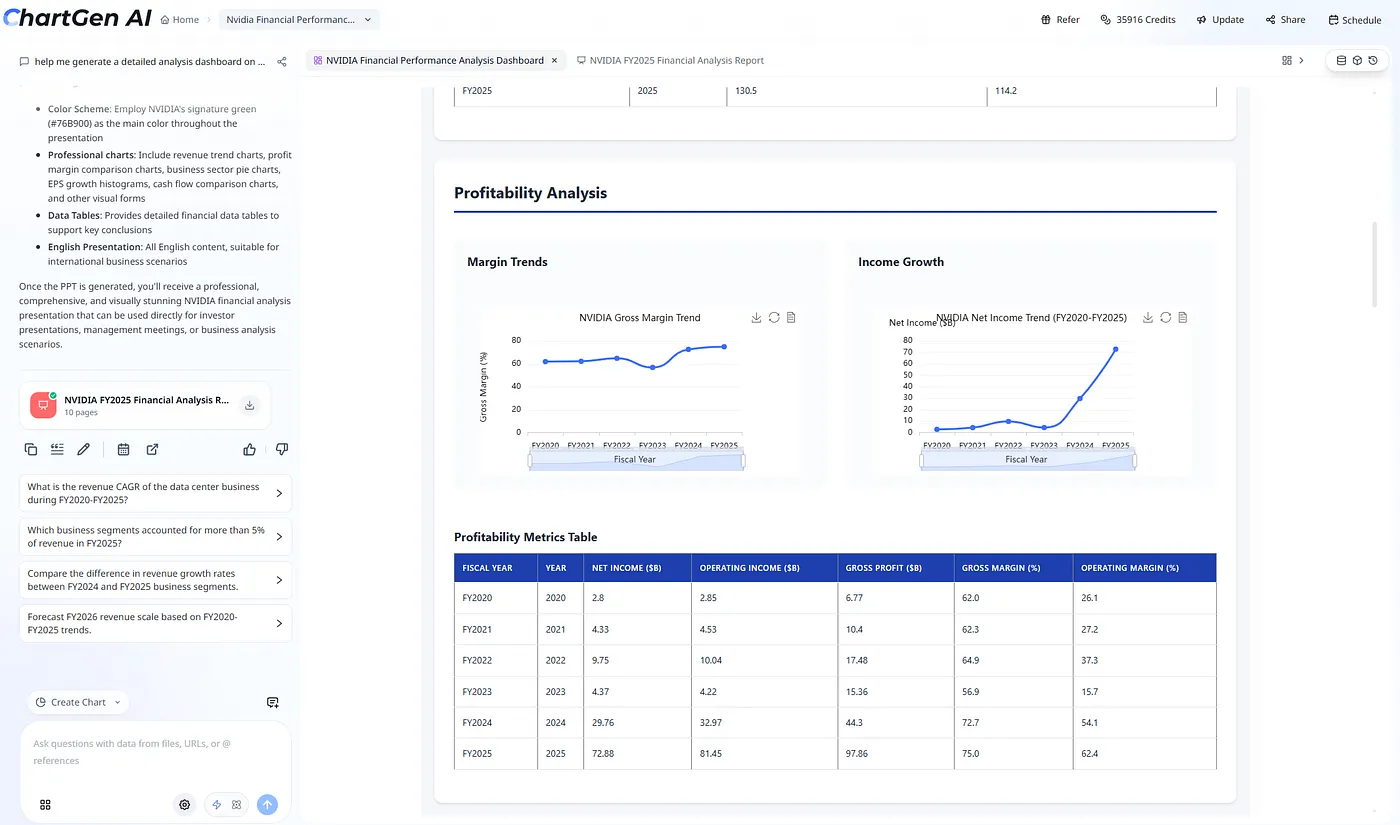1400x825 pixels.
Task: Close the NVIDIA Financial Performance Analysis Dashboard tab
Action: tap(555, 60)
